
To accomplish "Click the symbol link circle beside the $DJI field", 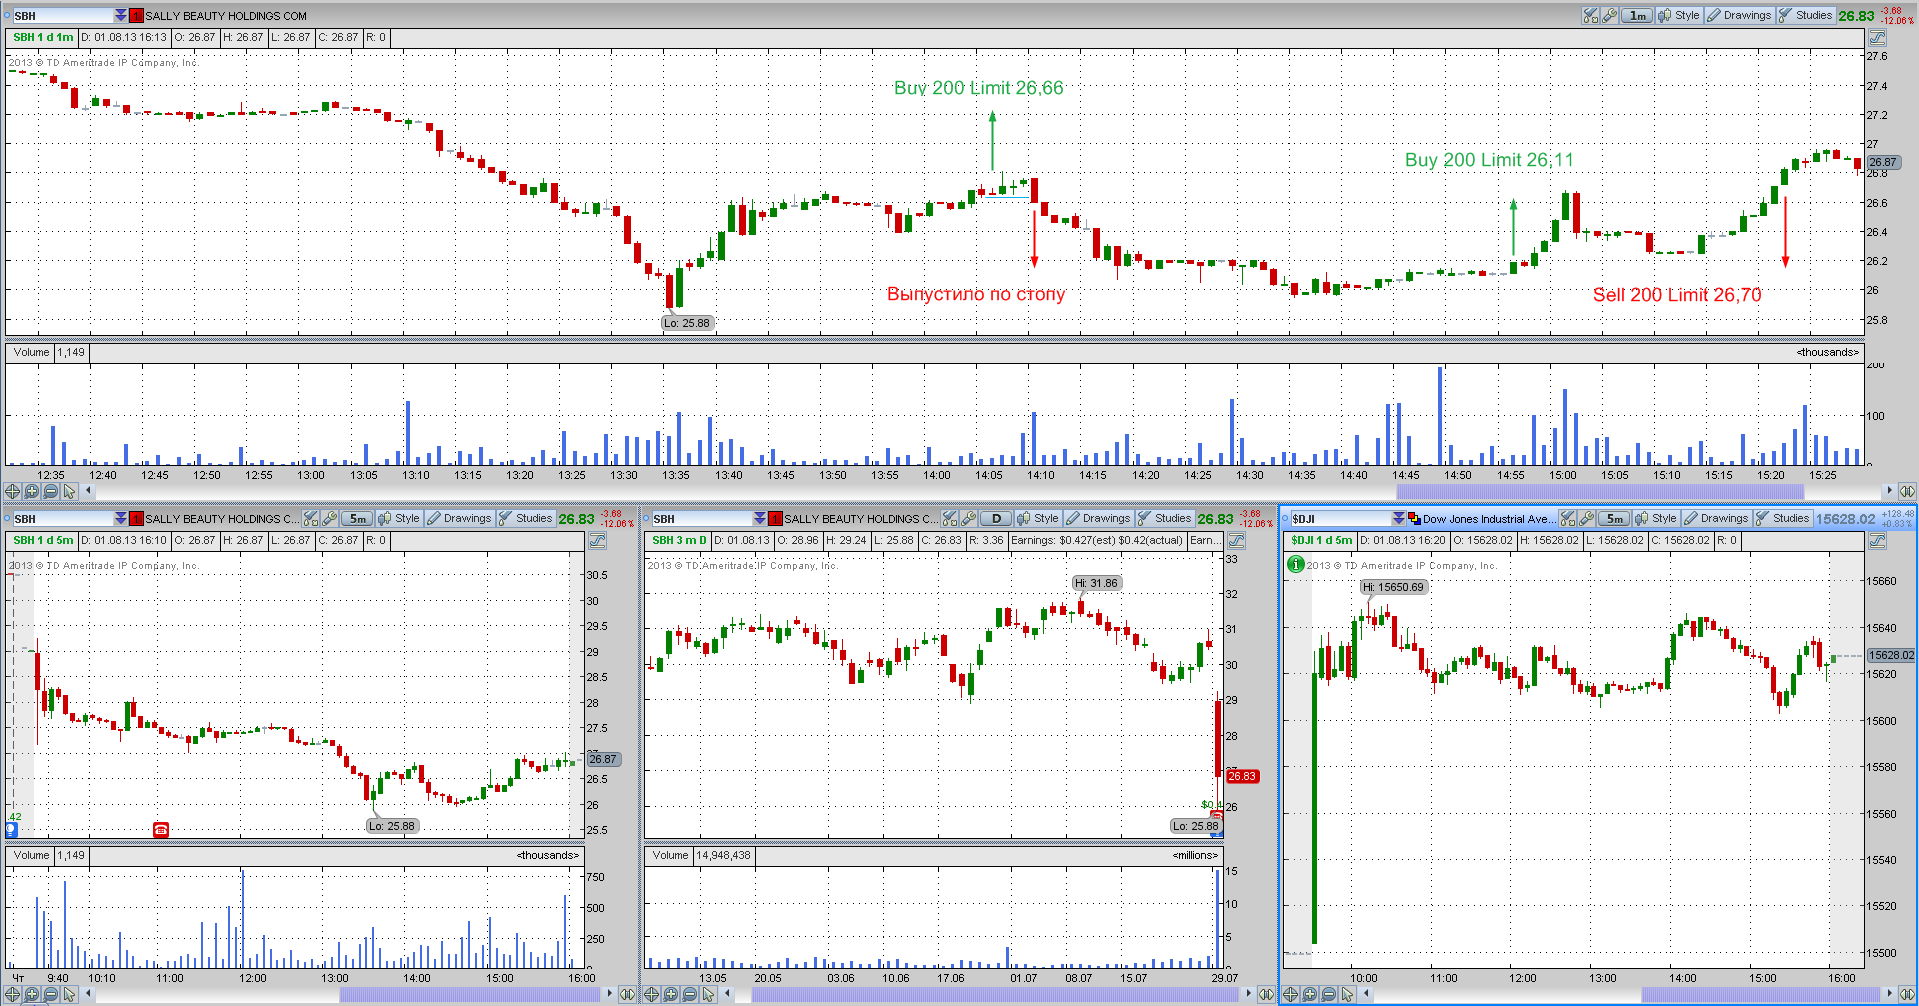I will pyautogui.click(x=1285, y=518).
